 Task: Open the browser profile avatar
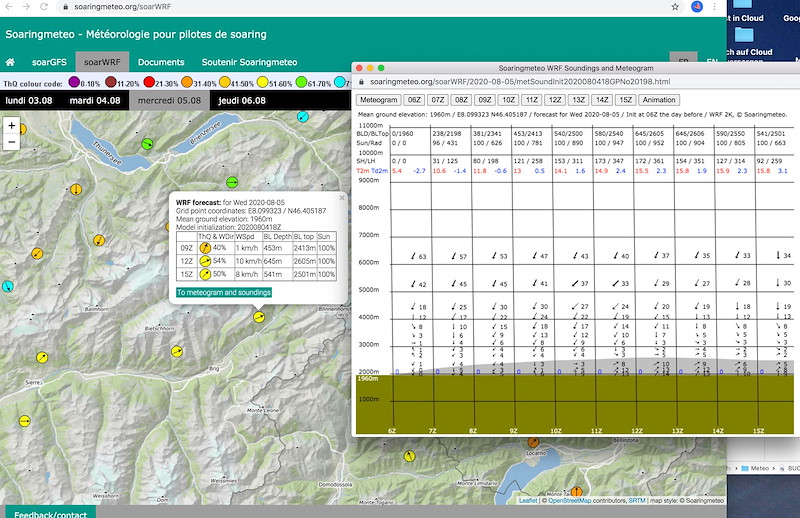point(697,7)
